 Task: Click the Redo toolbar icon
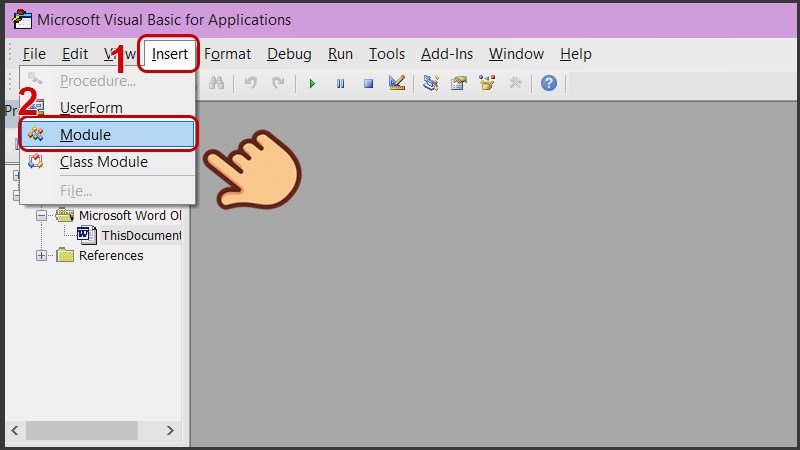point(278,83)
